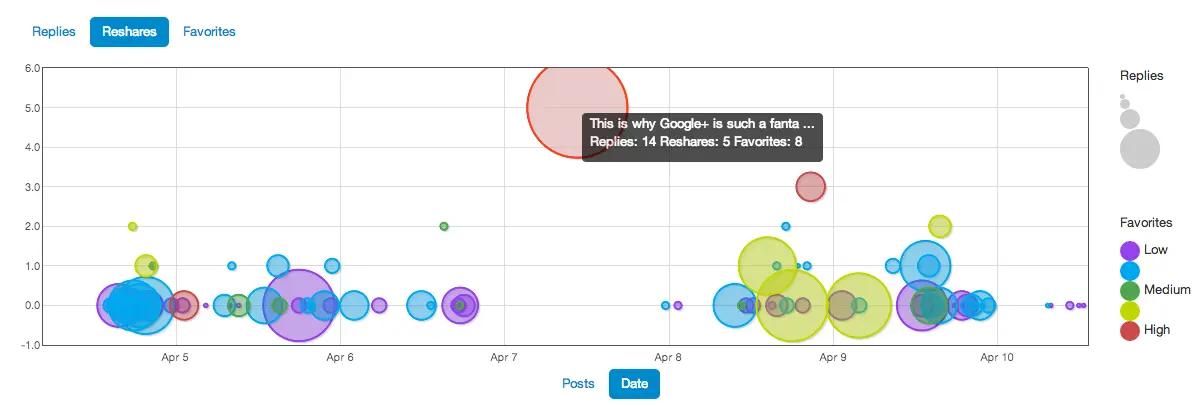Select the red bubble at 3.0 reshares

(x=810, y=186)
